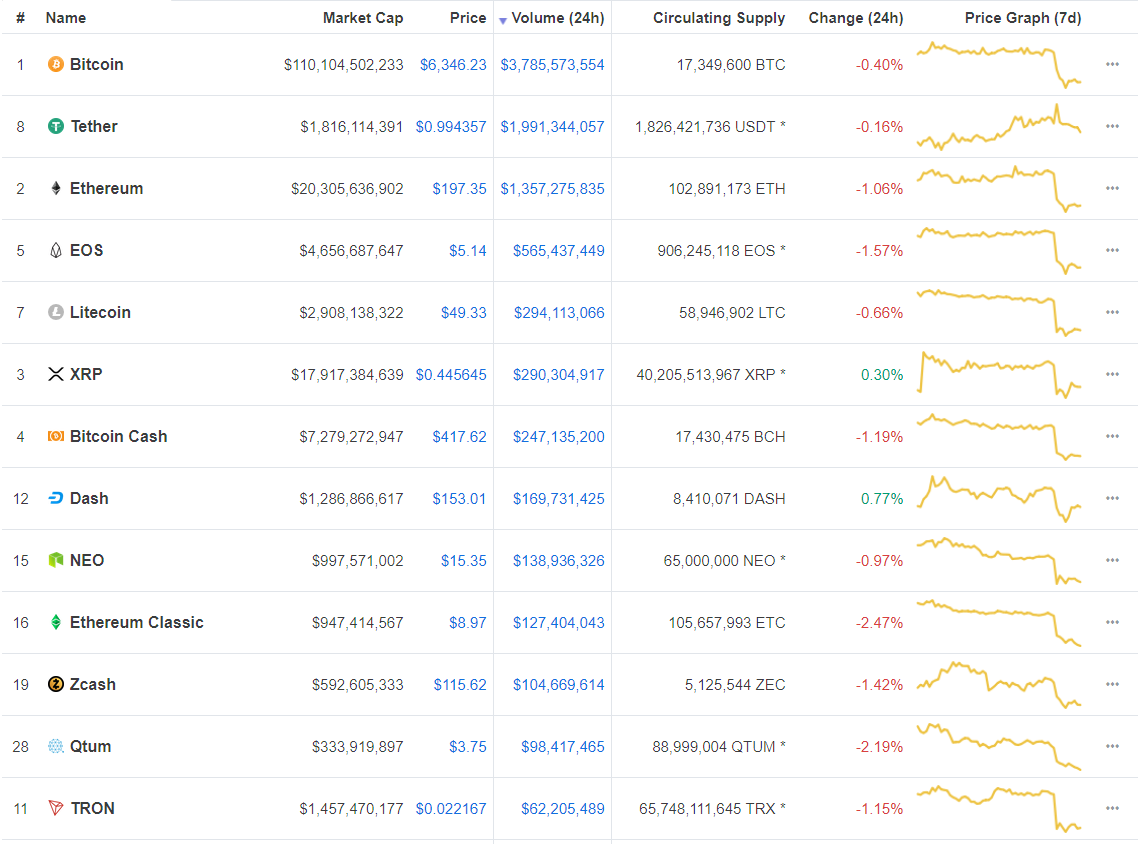Open the Tether name link
Screen dimensions: 1148x844
pos(94,127)
